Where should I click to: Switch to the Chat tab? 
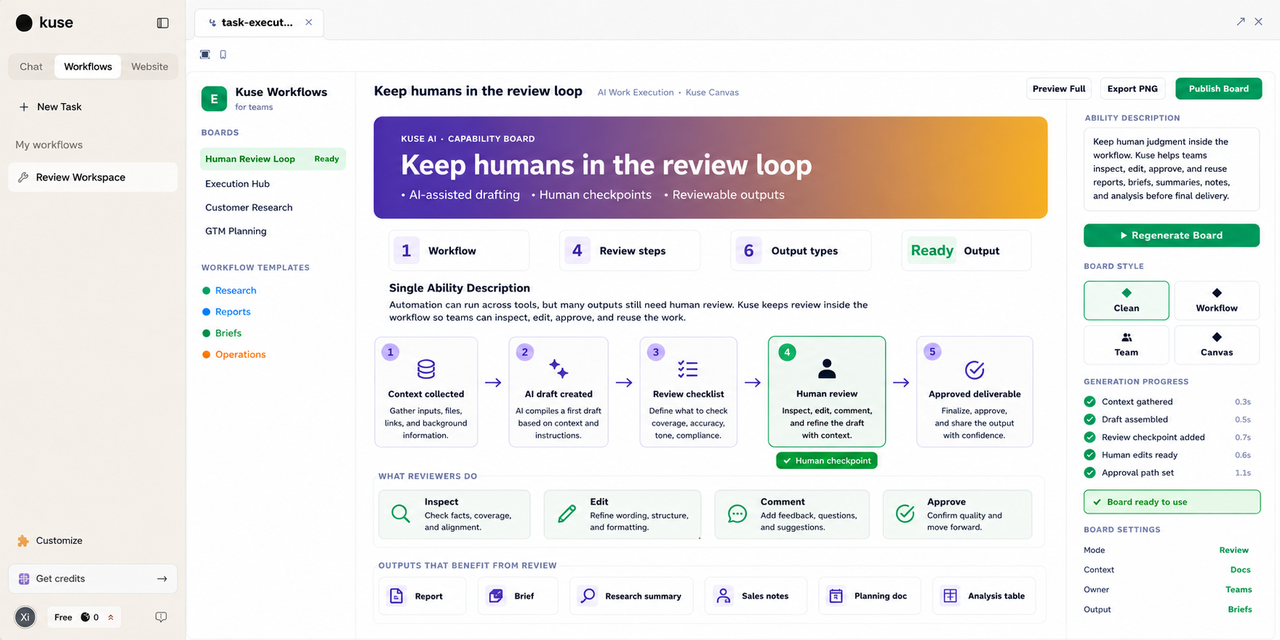31,67
